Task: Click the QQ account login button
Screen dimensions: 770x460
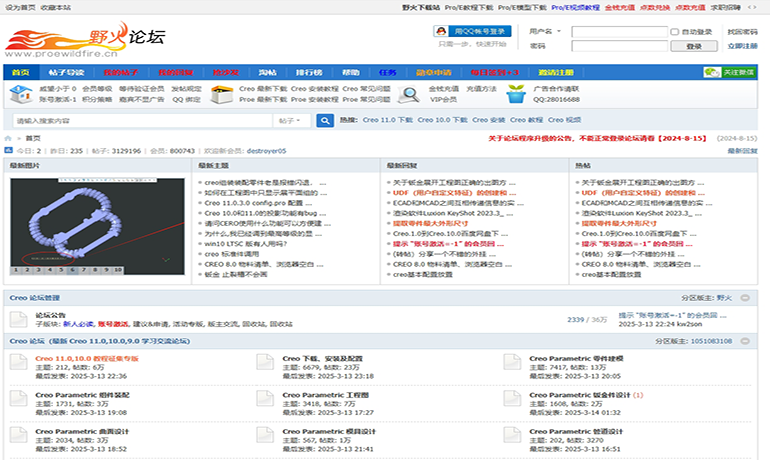Action: tap(472, 31)
